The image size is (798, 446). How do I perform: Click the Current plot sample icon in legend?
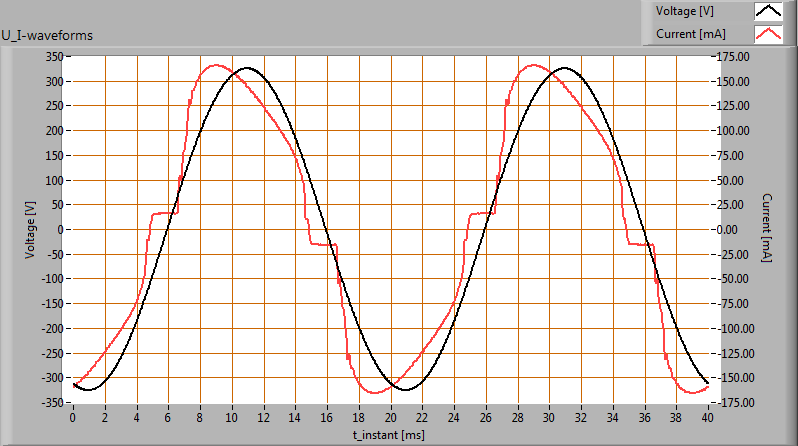(x=768, y=34)
